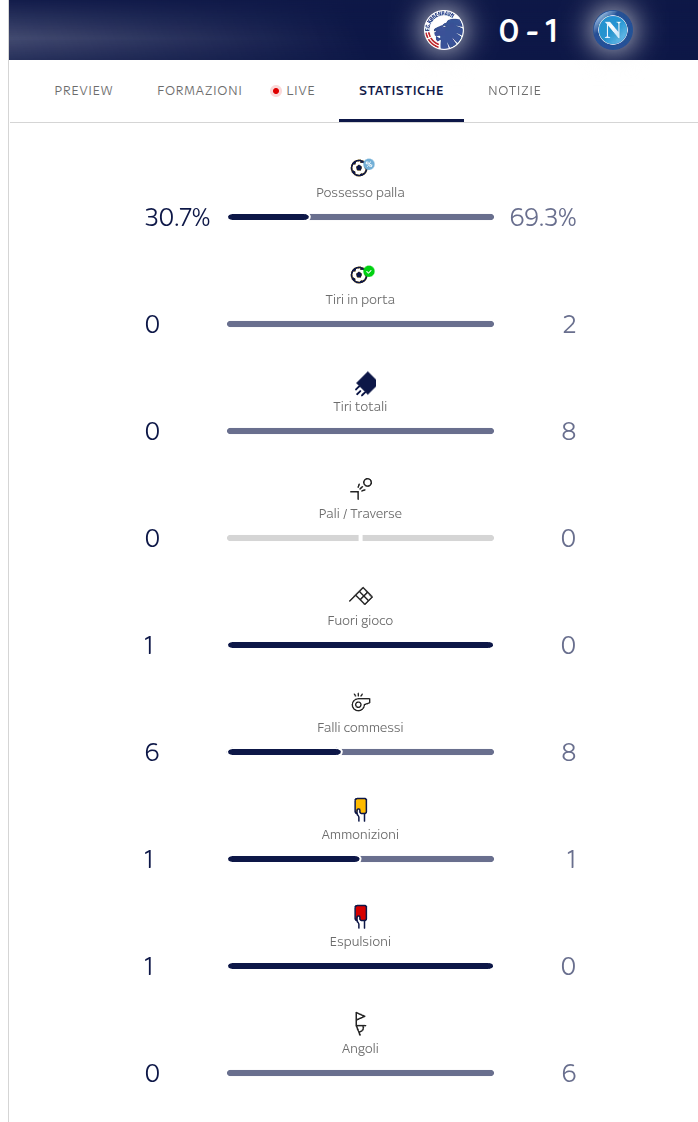Screen dimensions: 698x1122
Task: Switch to the Formazioni tab
Action: pos(200,91)
